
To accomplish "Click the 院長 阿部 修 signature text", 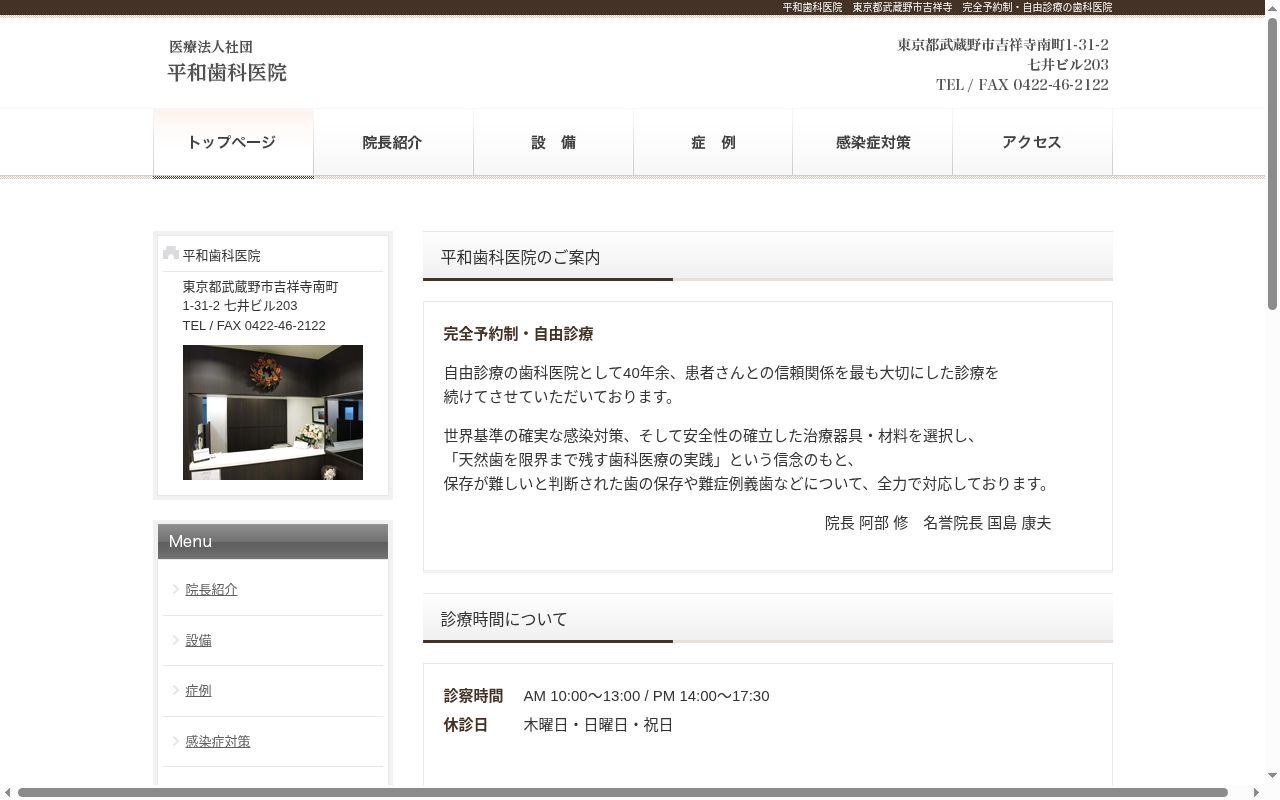I will (x=866, y=523).
